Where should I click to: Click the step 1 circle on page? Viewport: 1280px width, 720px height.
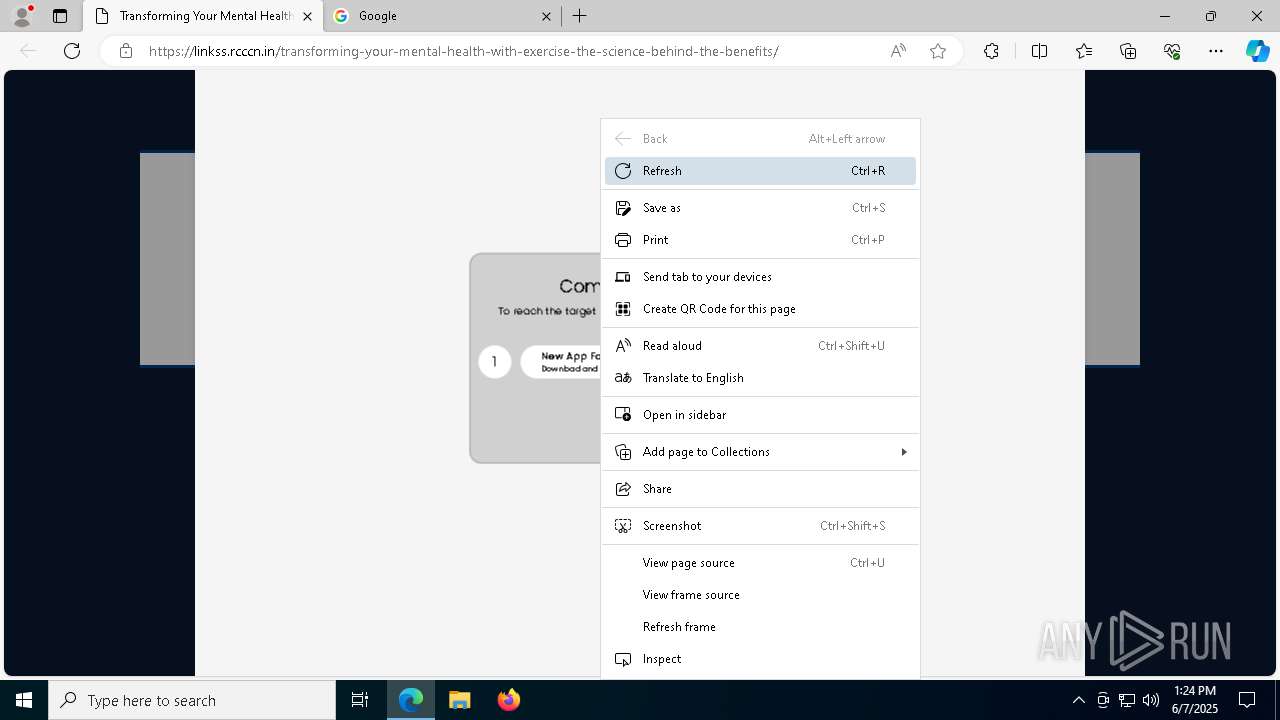[494, 362]
